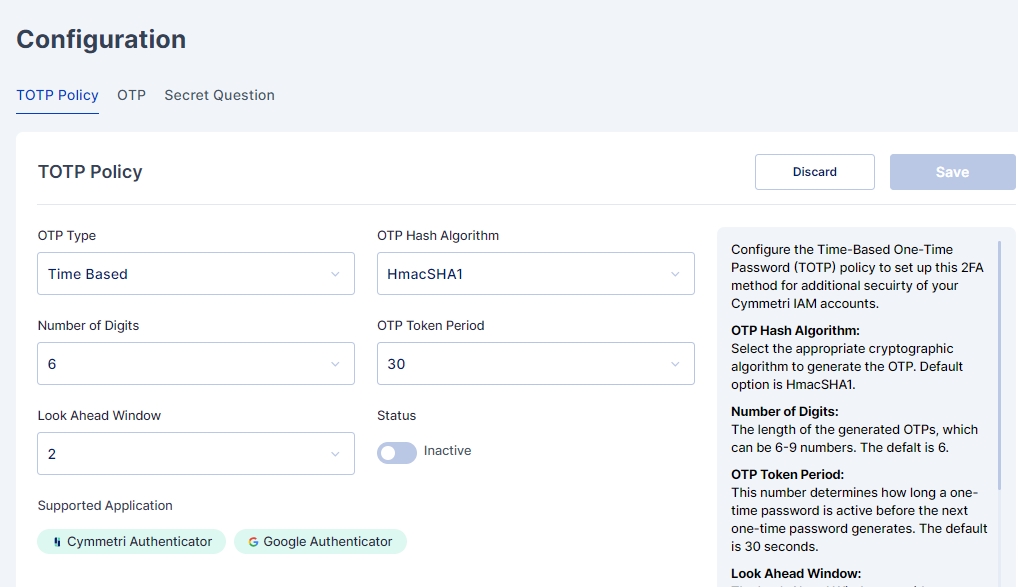Click the Discard button
Viewport: 1018px width, 587px height.
click(814, 172)
